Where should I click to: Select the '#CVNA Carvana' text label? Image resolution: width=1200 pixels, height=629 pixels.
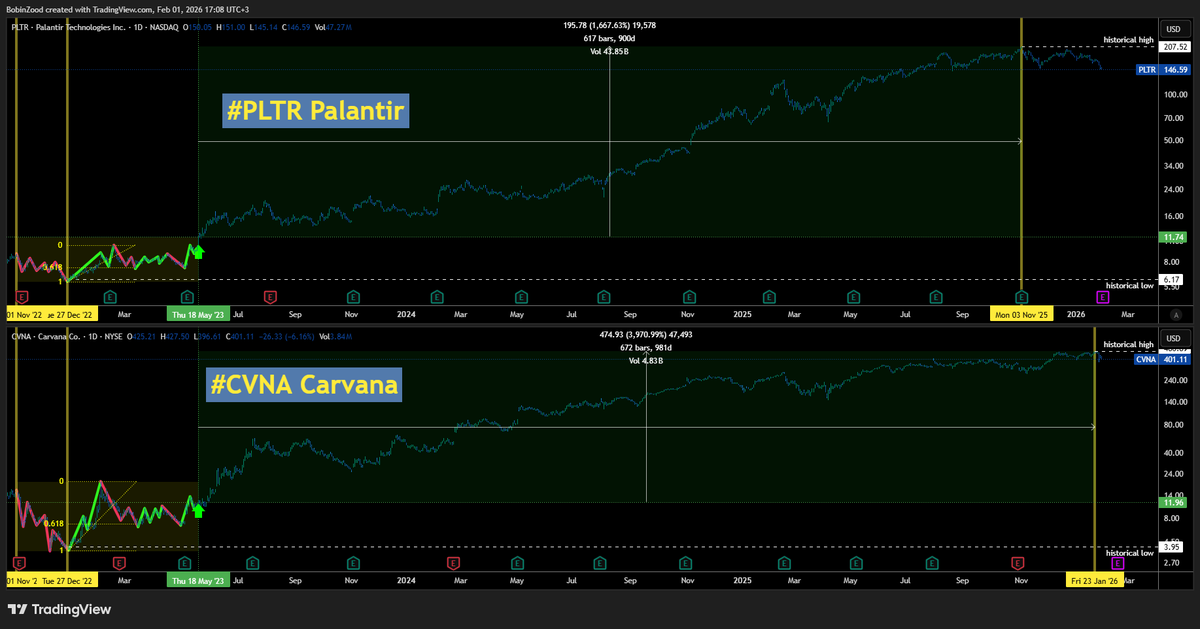[304, 383]
